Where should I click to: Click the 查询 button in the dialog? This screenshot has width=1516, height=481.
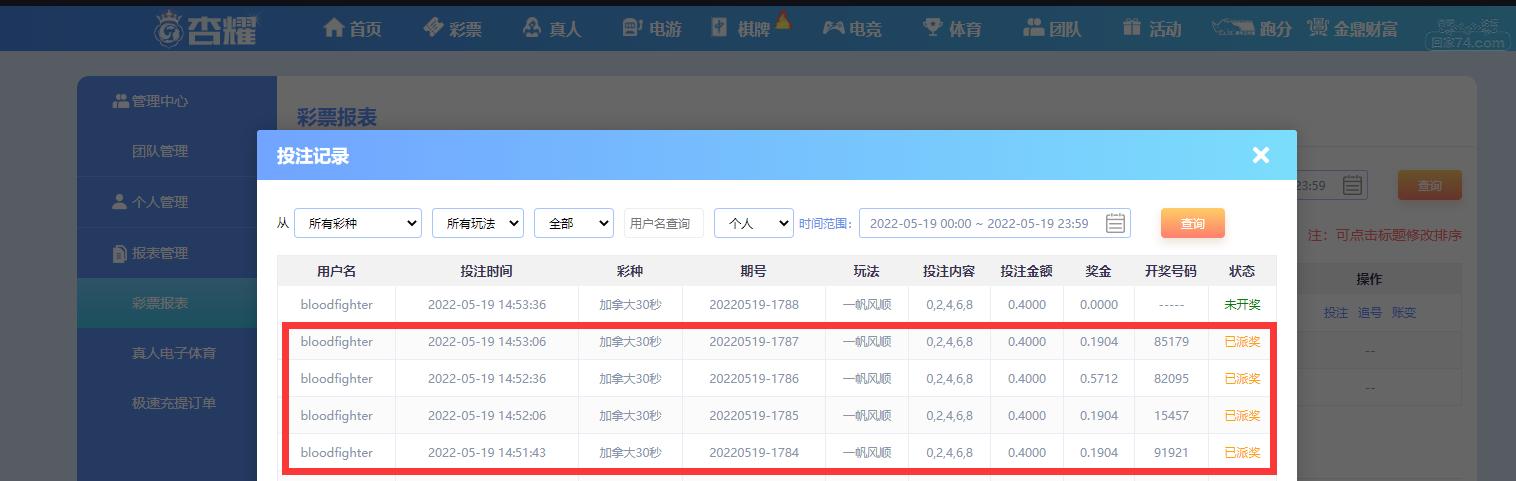1193,223
